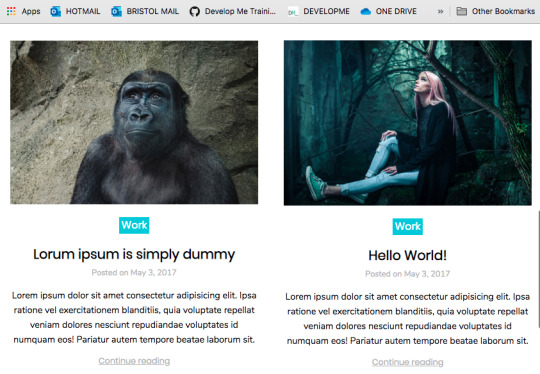Image resolution: width=540 pixels, height=374 pixels.
Task: Click the date under 'Lorum ipsum is simply dummy'
Action: (x=134, y=273)
